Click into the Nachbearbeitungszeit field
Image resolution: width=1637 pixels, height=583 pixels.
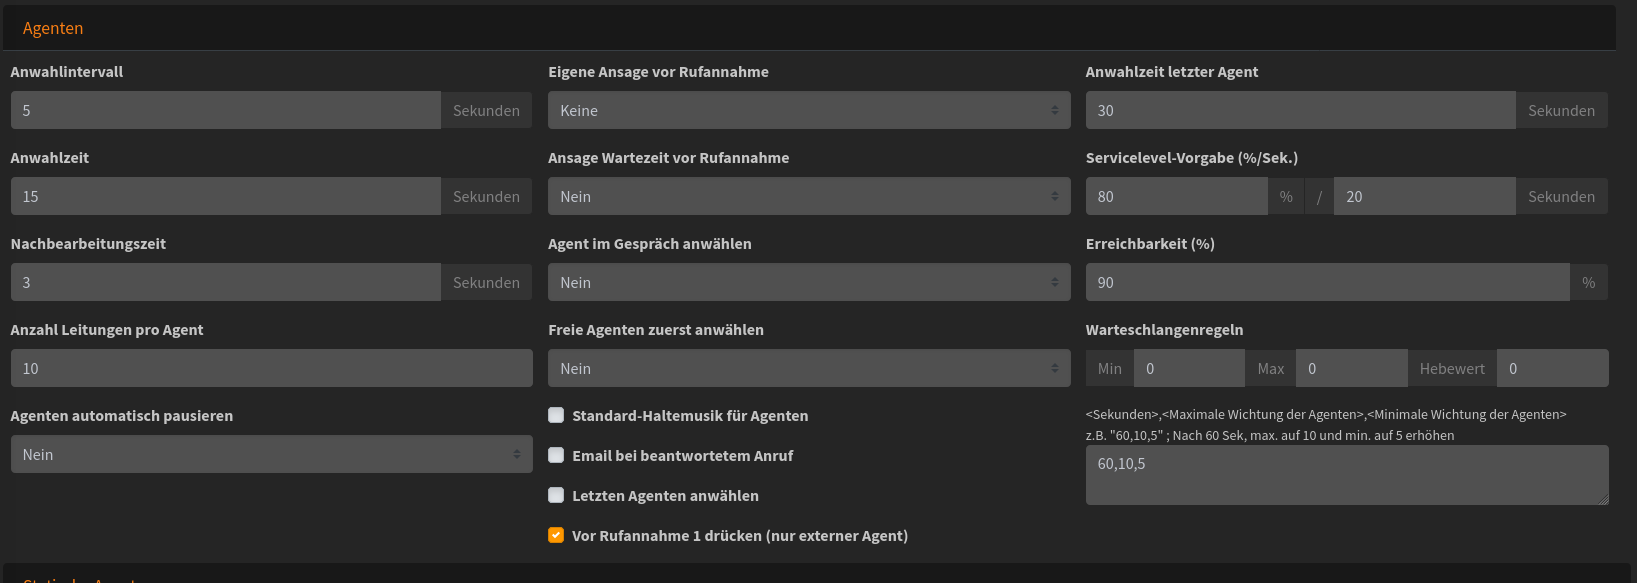[225, 282]
